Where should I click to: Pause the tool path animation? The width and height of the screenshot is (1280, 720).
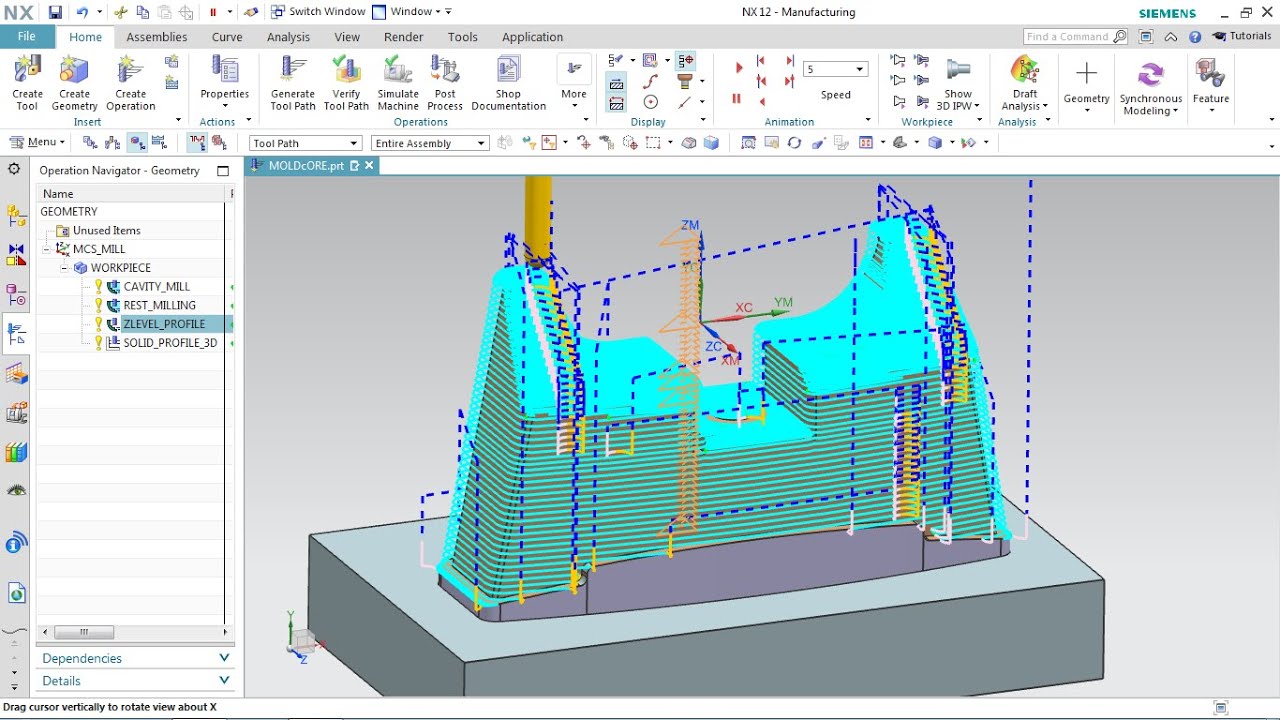737,99
